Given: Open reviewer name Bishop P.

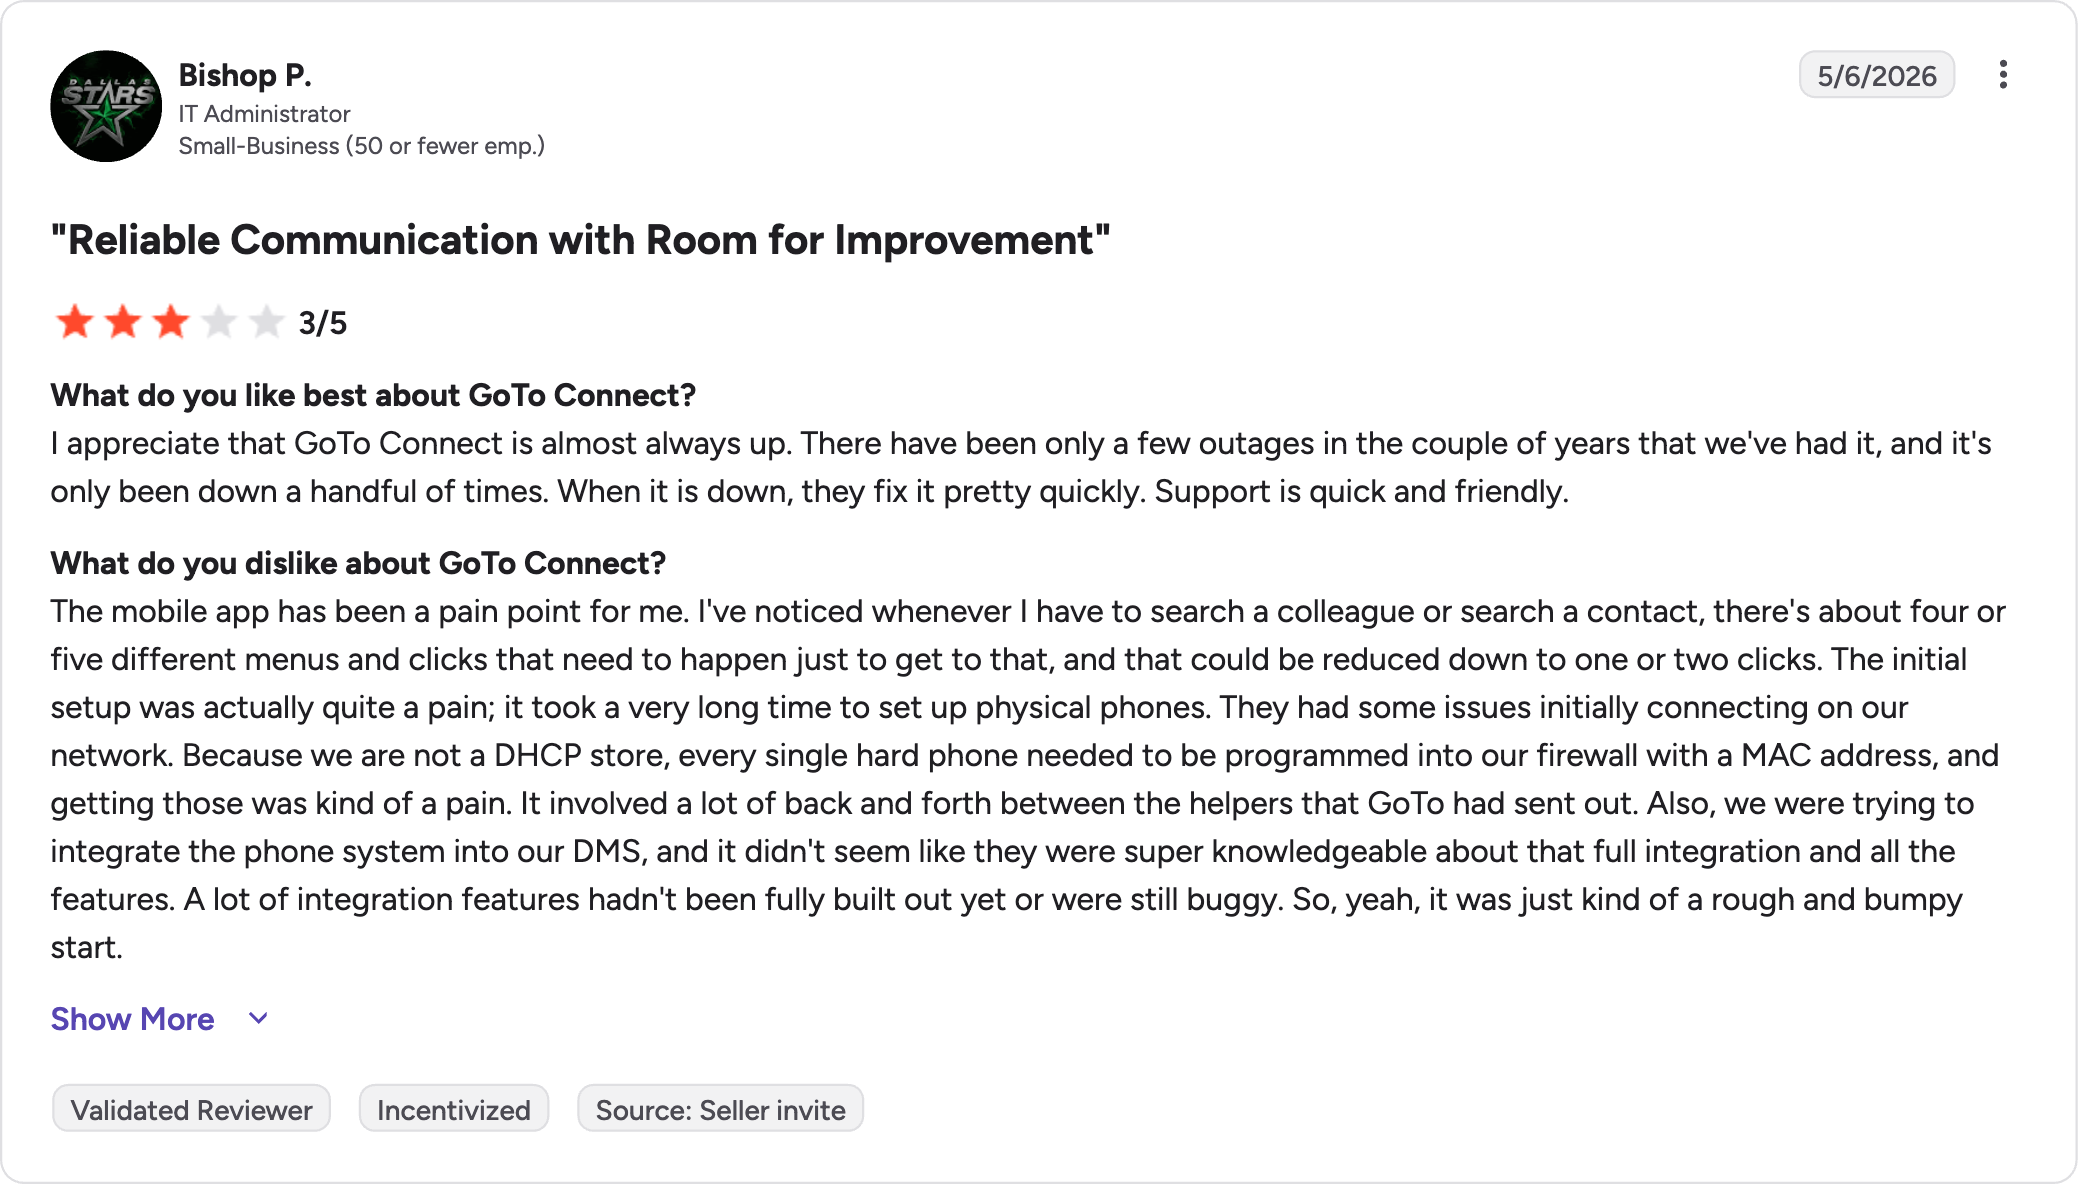Looking at the screenshot, I should pyautogui.click(x=245, y=75).
